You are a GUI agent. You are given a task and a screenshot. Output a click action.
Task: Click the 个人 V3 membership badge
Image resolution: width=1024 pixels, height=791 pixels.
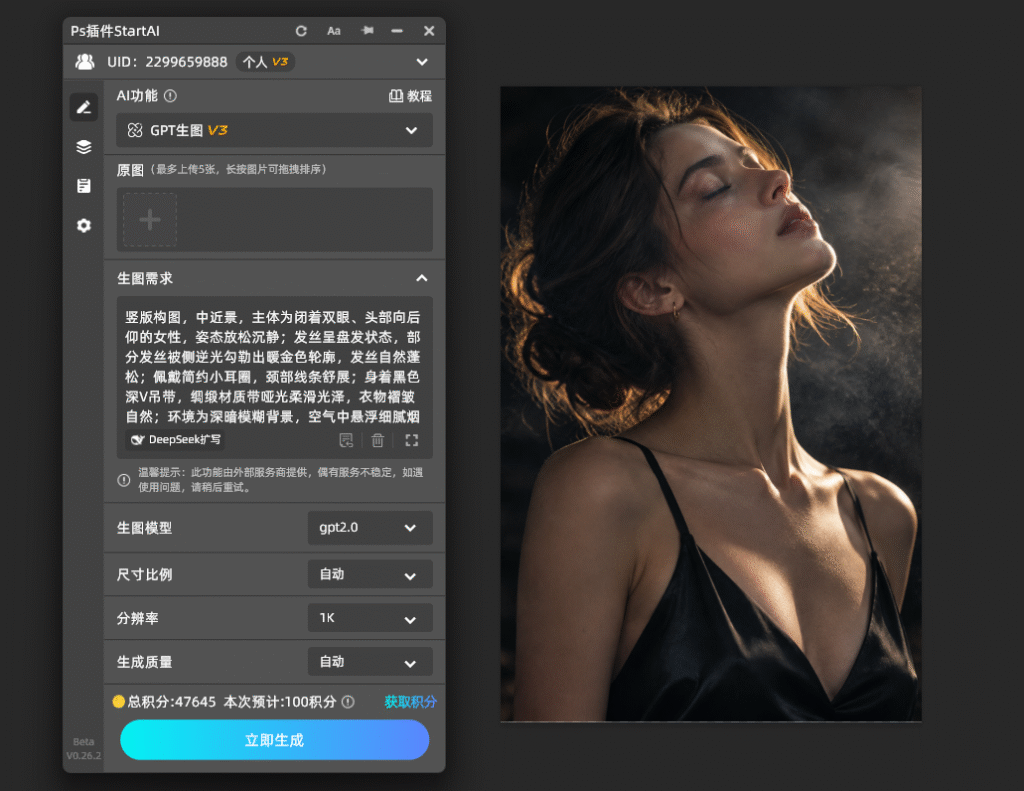tap(265, 62)
